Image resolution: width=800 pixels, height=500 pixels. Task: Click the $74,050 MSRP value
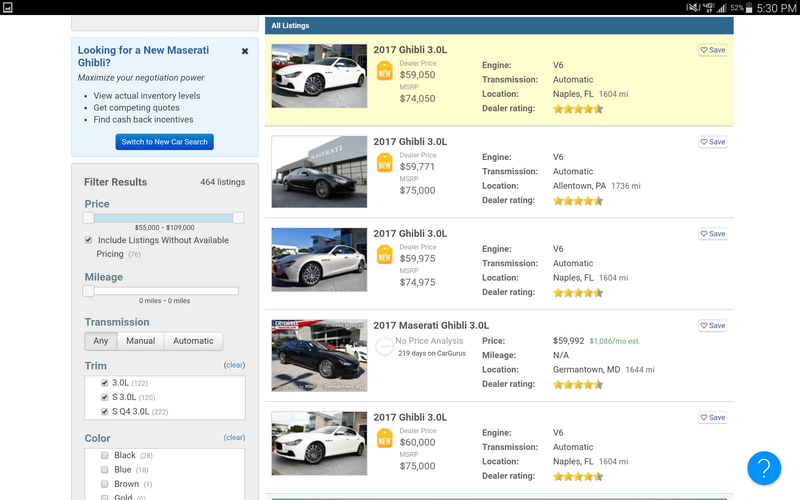[417, 98]
